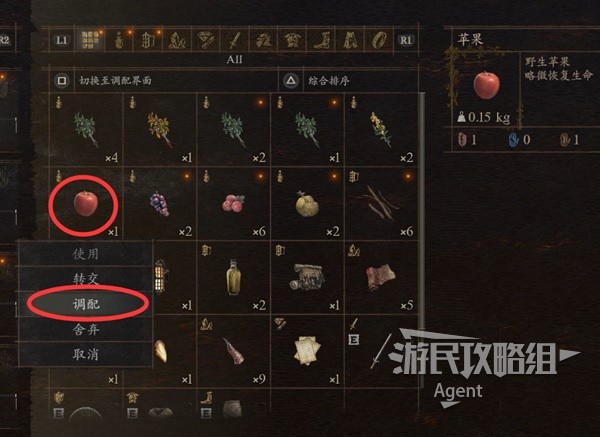Select the red apple item
Viewport: 600px width, 437px height.
[86, 204]
